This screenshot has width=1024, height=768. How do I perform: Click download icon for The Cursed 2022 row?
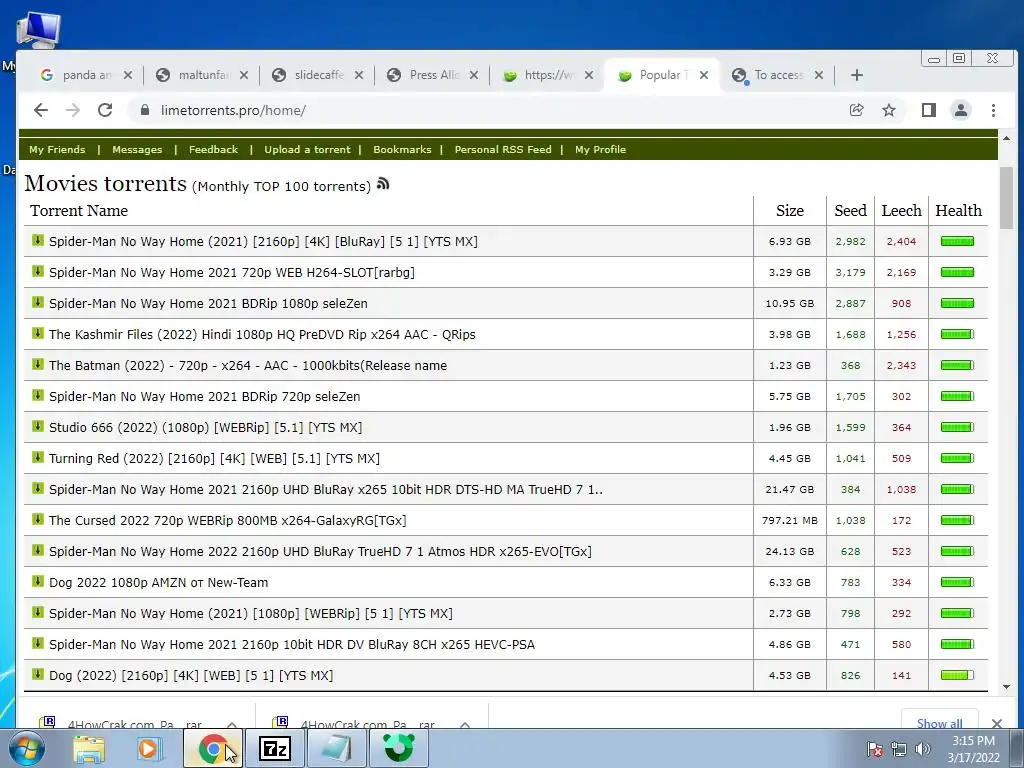(x=38, y=519)
